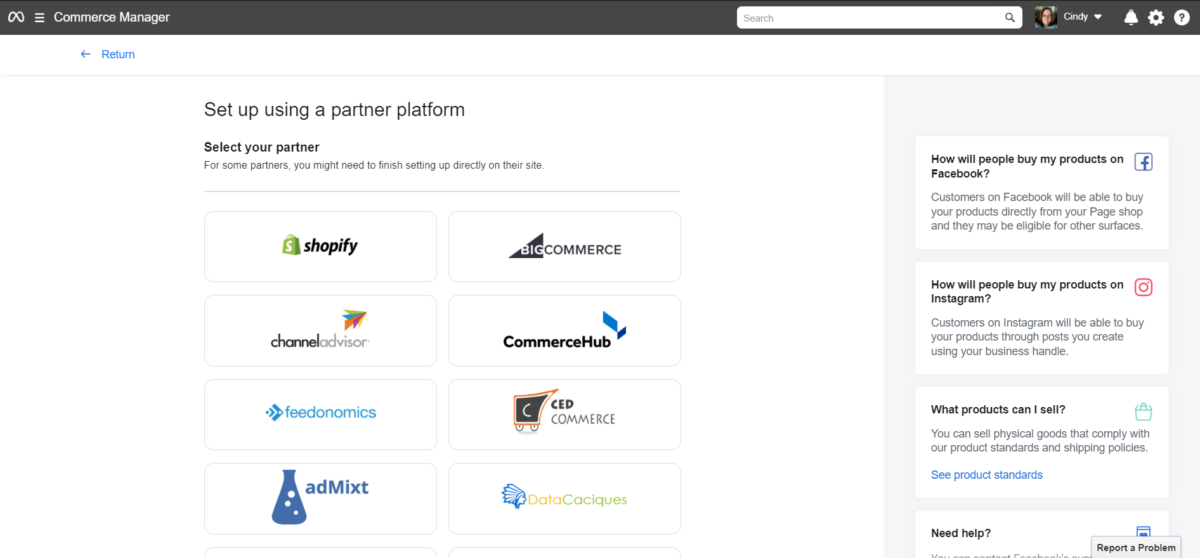Select the ChannelAdvisor partner card
The width and height of the screenshot is (1200, 558).
tap(320, 330)
